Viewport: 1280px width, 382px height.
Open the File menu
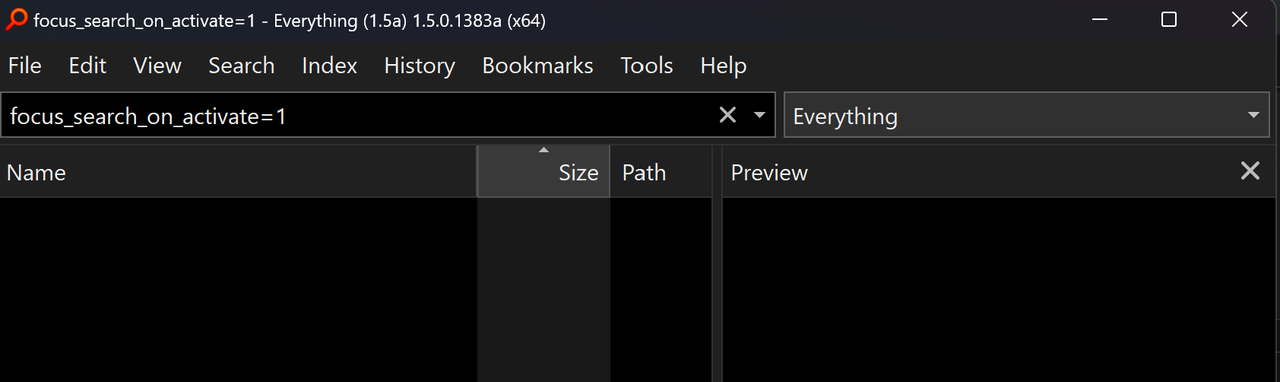click(25, 66)
